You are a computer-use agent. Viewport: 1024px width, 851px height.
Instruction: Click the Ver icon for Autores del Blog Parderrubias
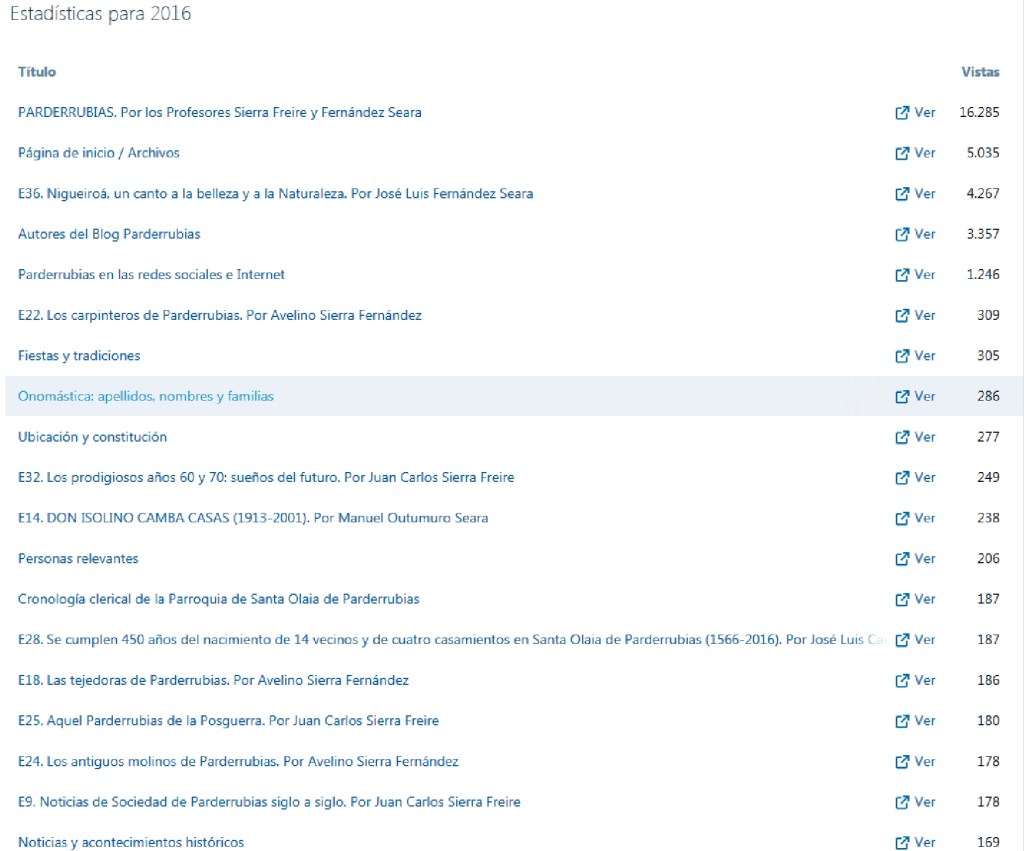[902, 234]
